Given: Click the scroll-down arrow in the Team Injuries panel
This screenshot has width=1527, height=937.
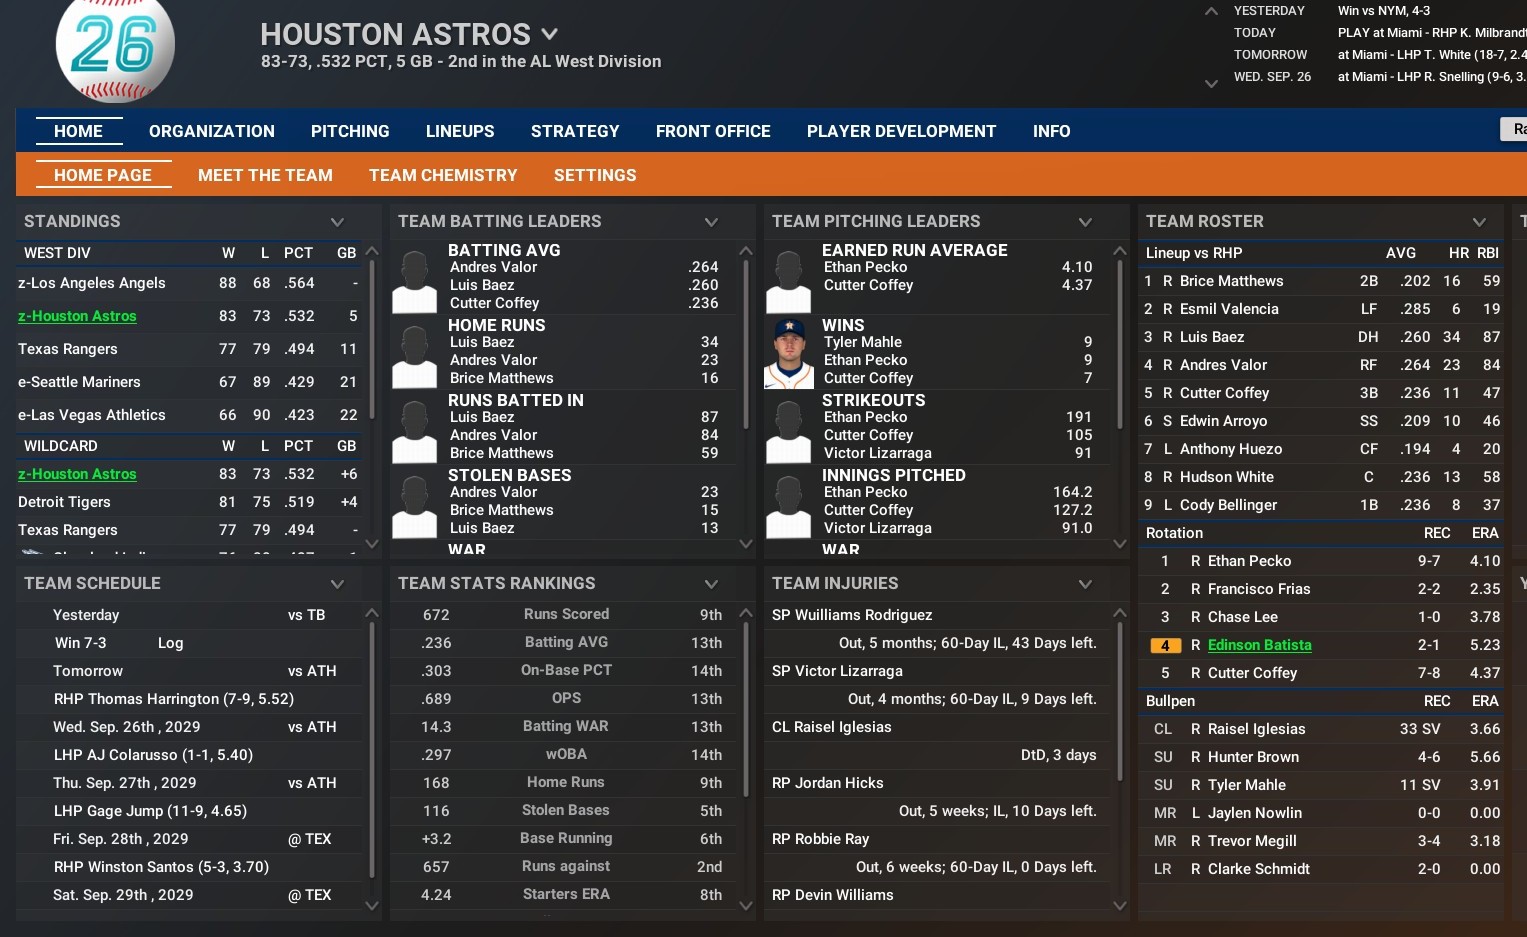Looking at the screenshot, I should [1119, 905].
